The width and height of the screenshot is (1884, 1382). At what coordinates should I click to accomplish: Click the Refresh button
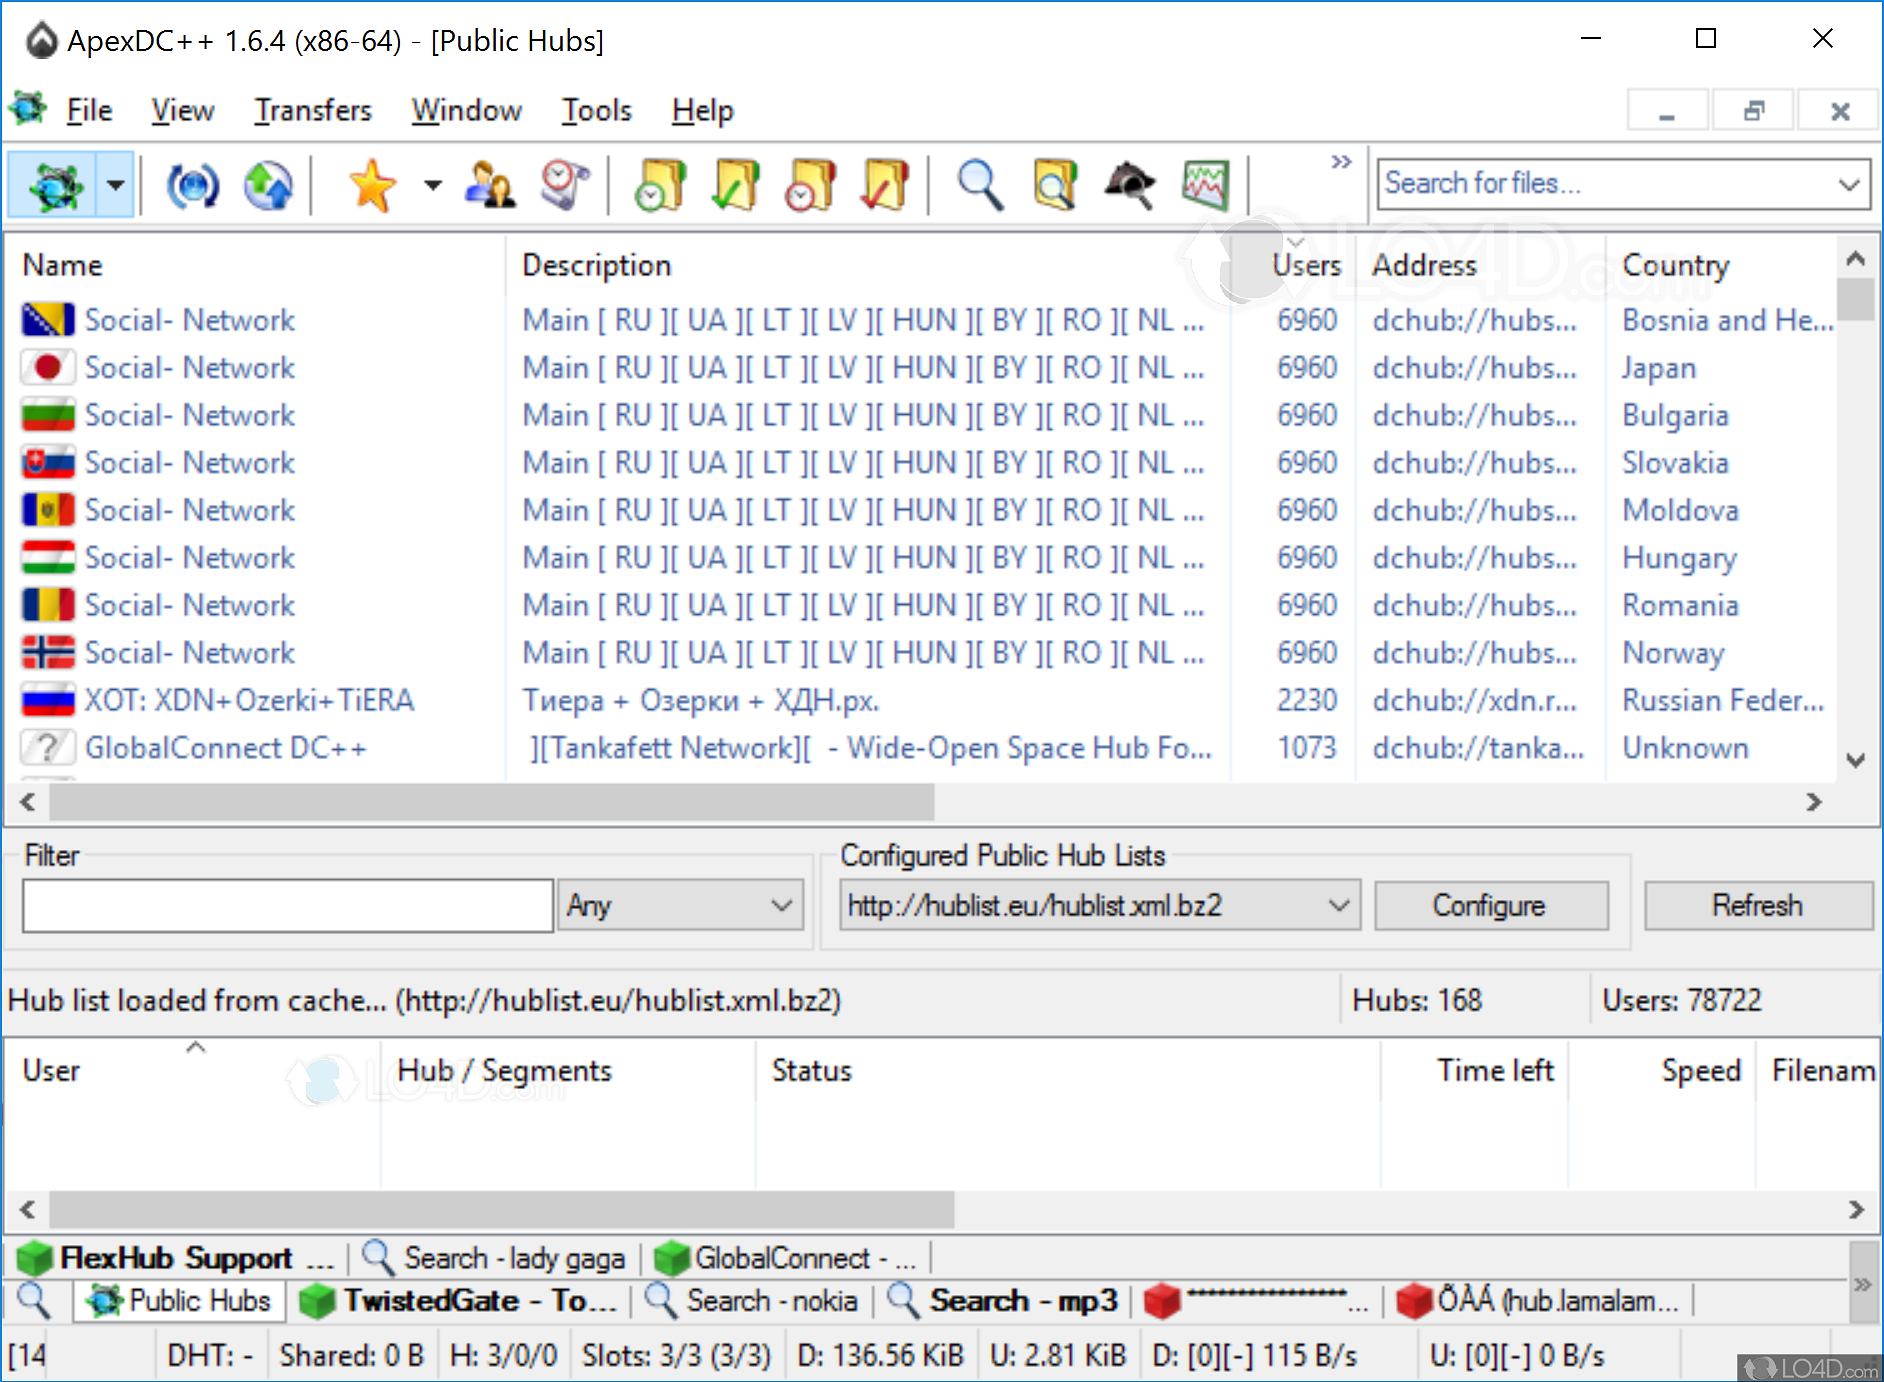(1758, 905)
